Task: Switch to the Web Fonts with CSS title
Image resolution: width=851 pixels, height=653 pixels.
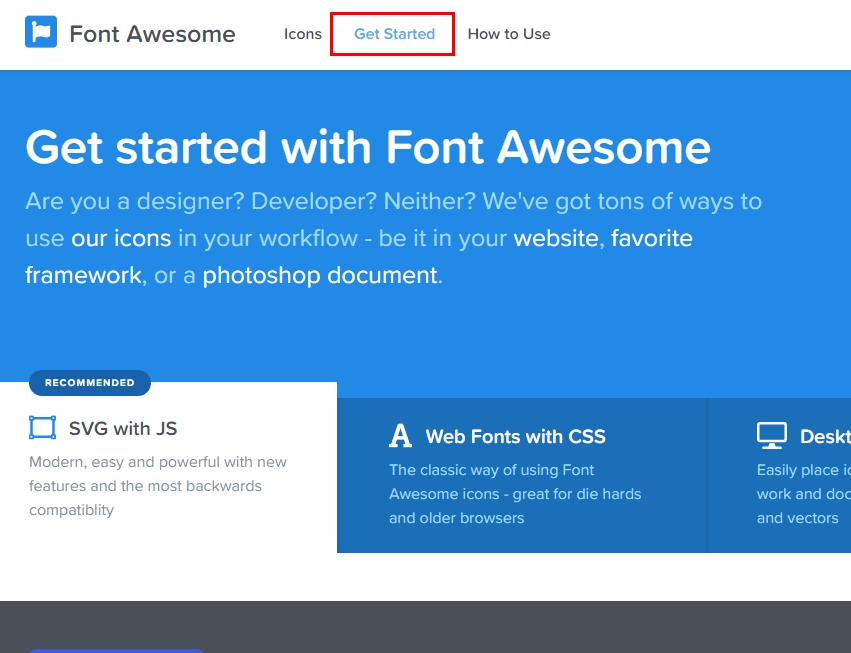Action: pyautogui.click(x=515, y=436)
